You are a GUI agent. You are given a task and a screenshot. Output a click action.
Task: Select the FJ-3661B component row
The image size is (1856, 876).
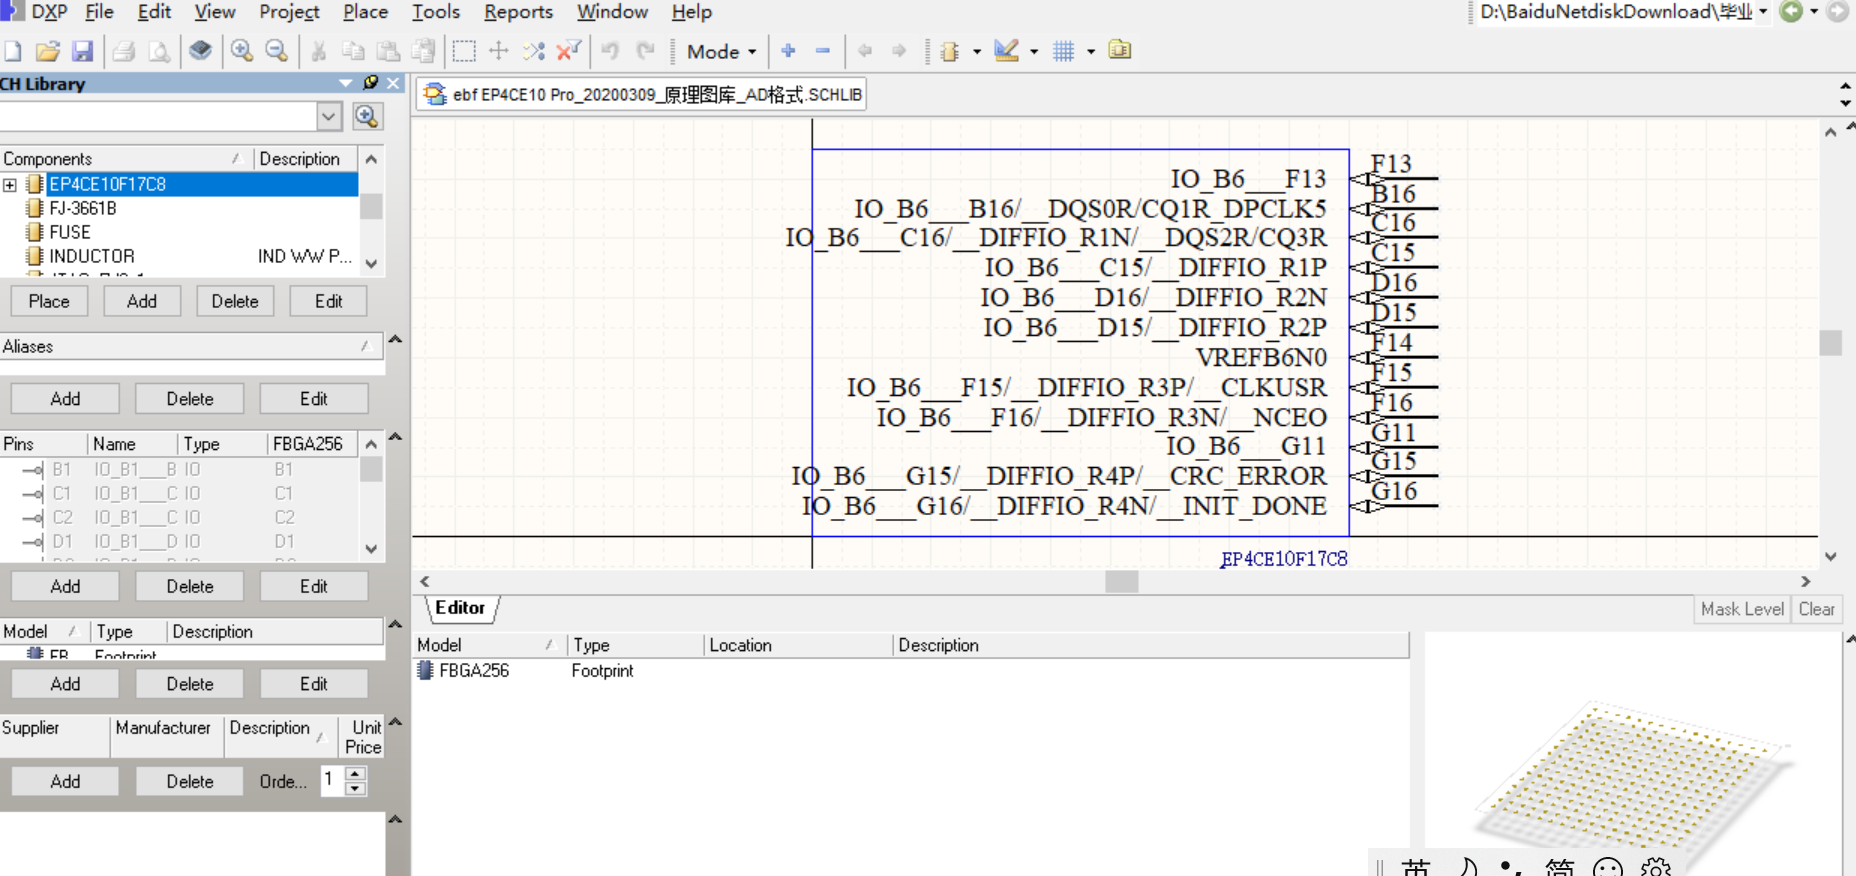coord(180,208)
